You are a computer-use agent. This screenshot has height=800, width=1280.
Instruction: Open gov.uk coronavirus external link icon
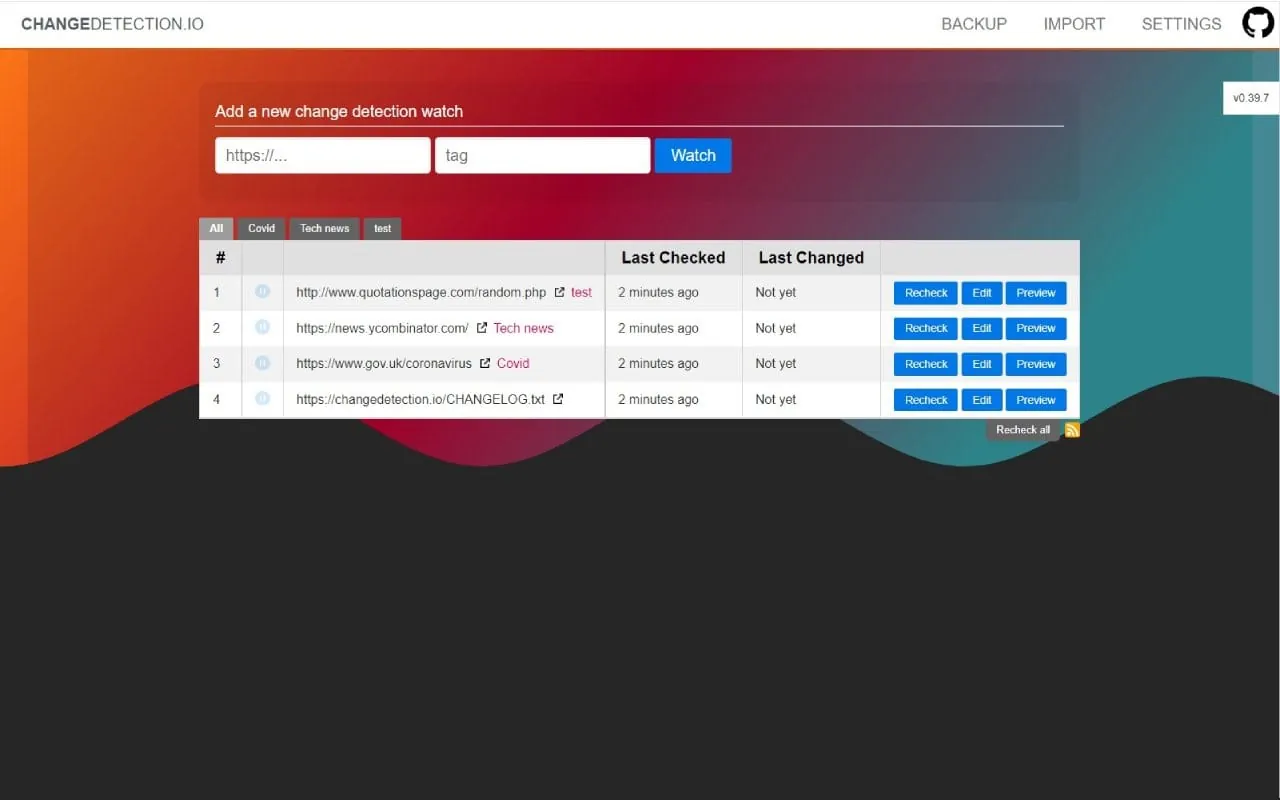[485, 363]
